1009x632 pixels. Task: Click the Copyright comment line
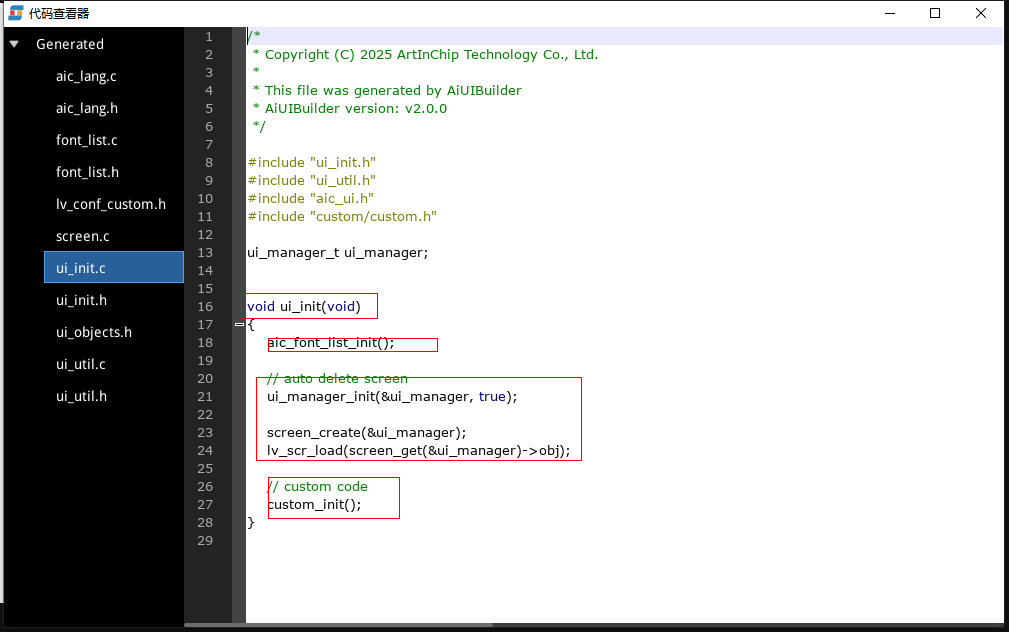(x=425, y=55)
